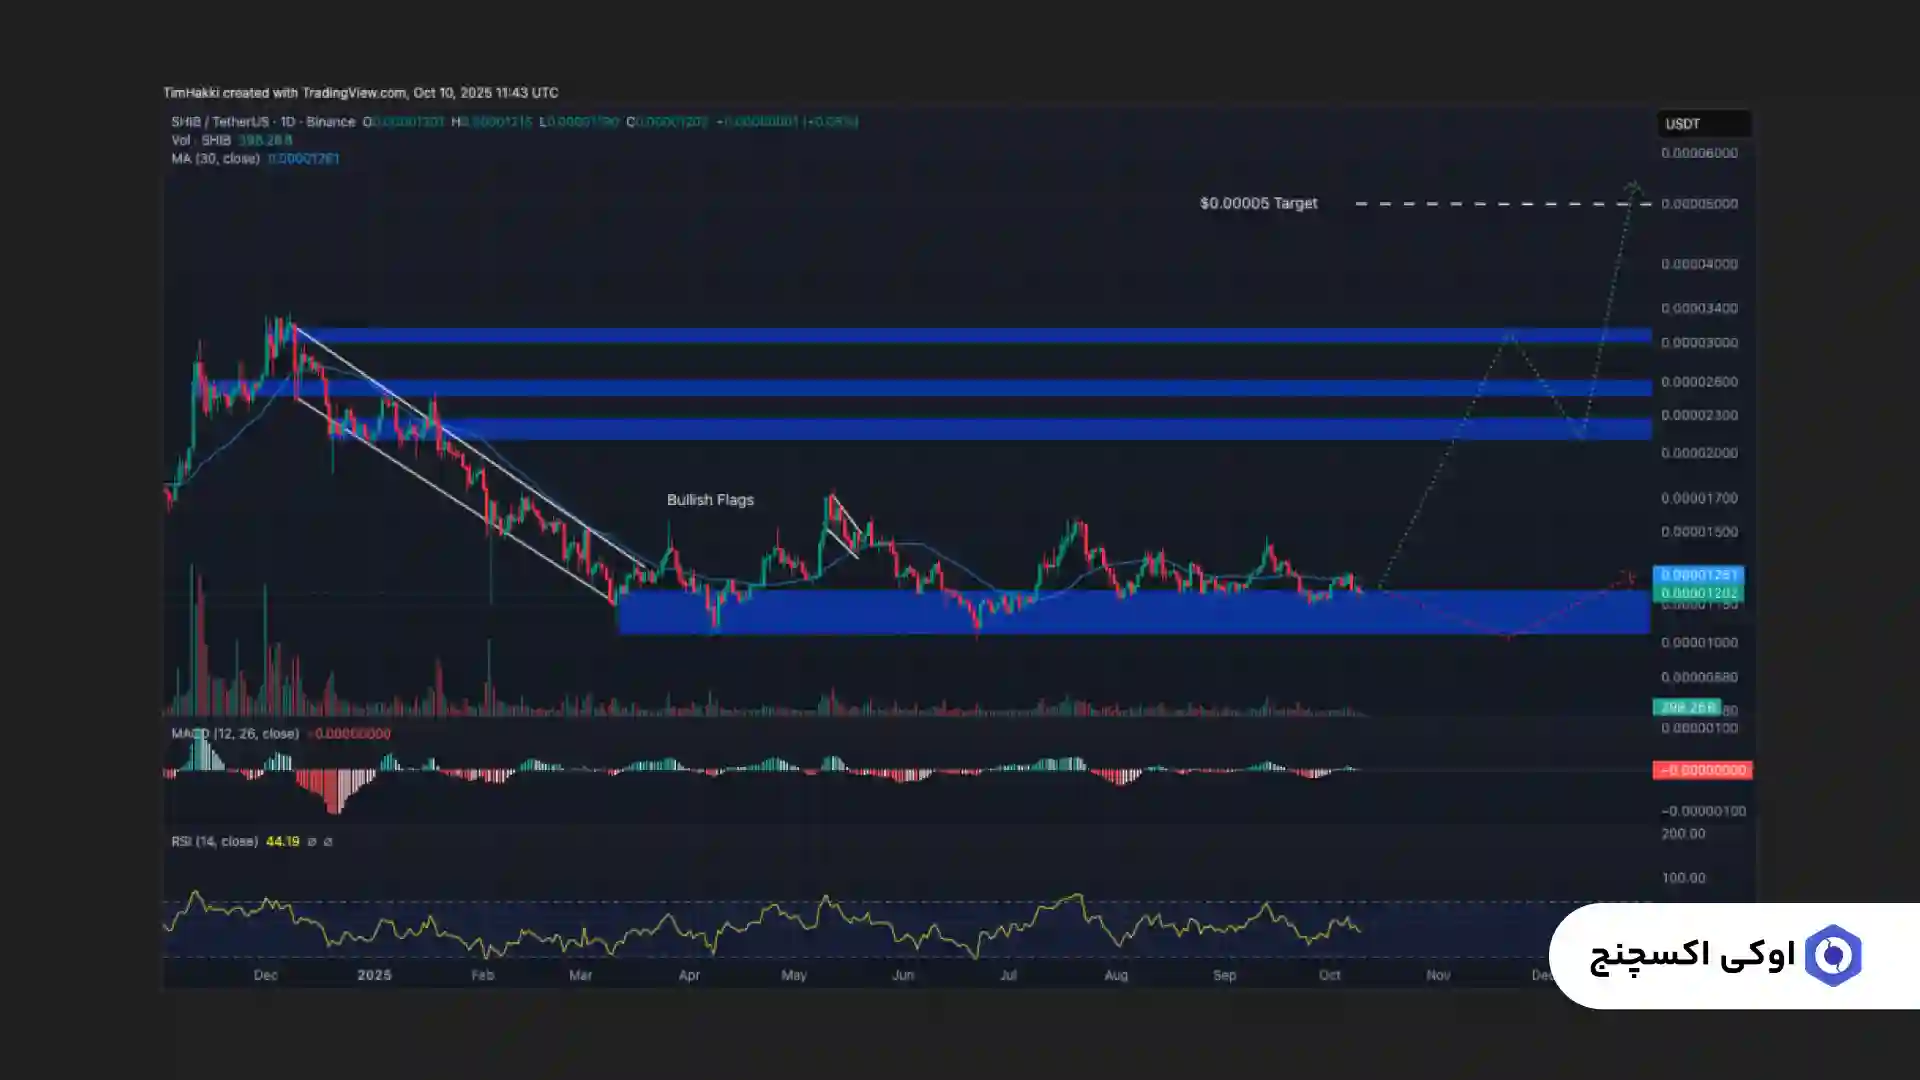The image size is (1920, 1080).
Task: Select the RSI (14, close) legend label
Action: (x=214, y=842)
